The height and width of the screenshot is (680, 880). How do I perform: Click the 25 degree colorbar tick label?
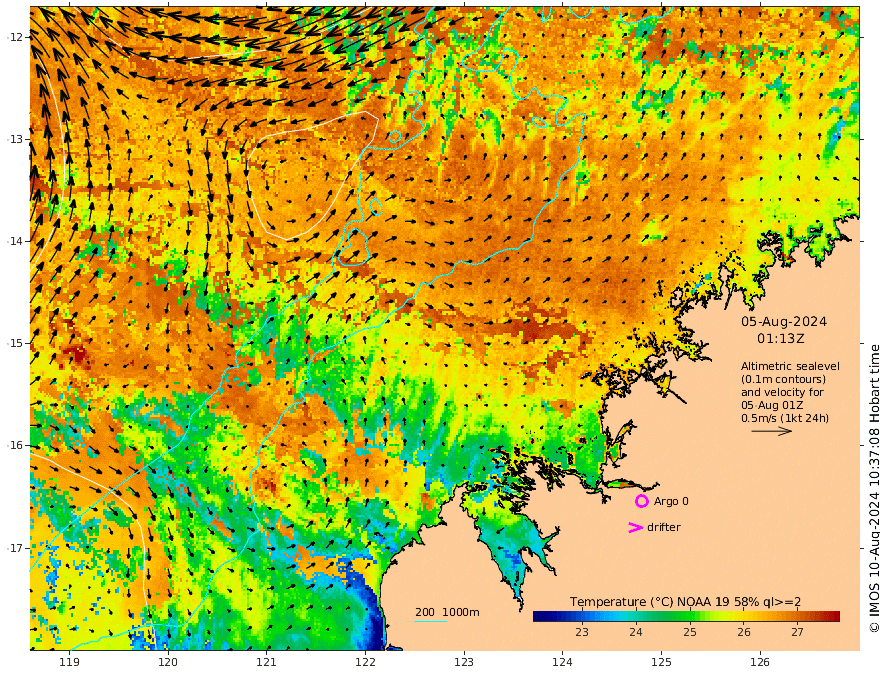tap(690, 632)
